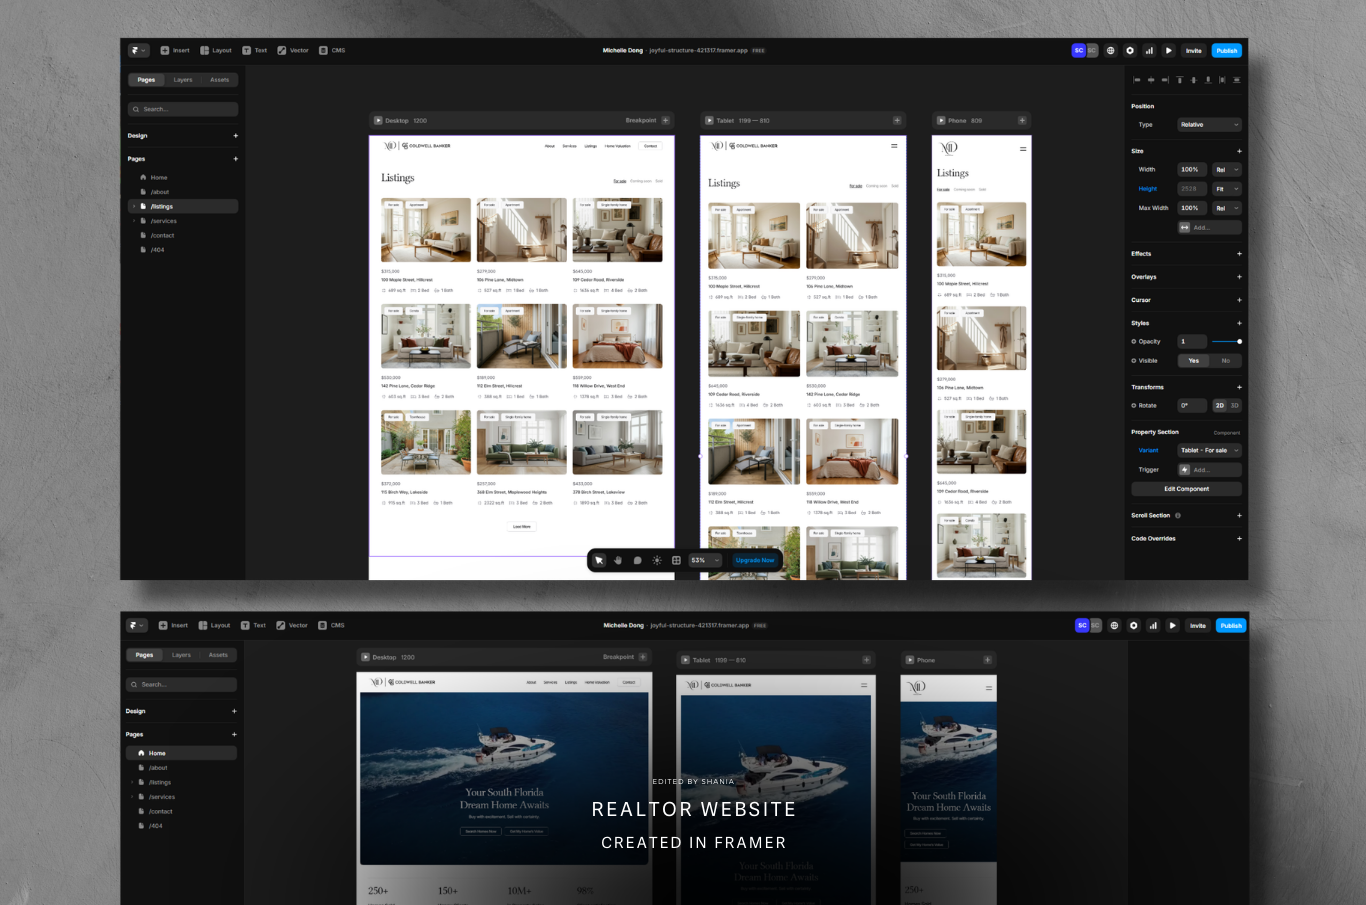The image size is (1366, 905).
Task: Play the Desktop breakpoint preview in top window
Action: tap(378, 121)
